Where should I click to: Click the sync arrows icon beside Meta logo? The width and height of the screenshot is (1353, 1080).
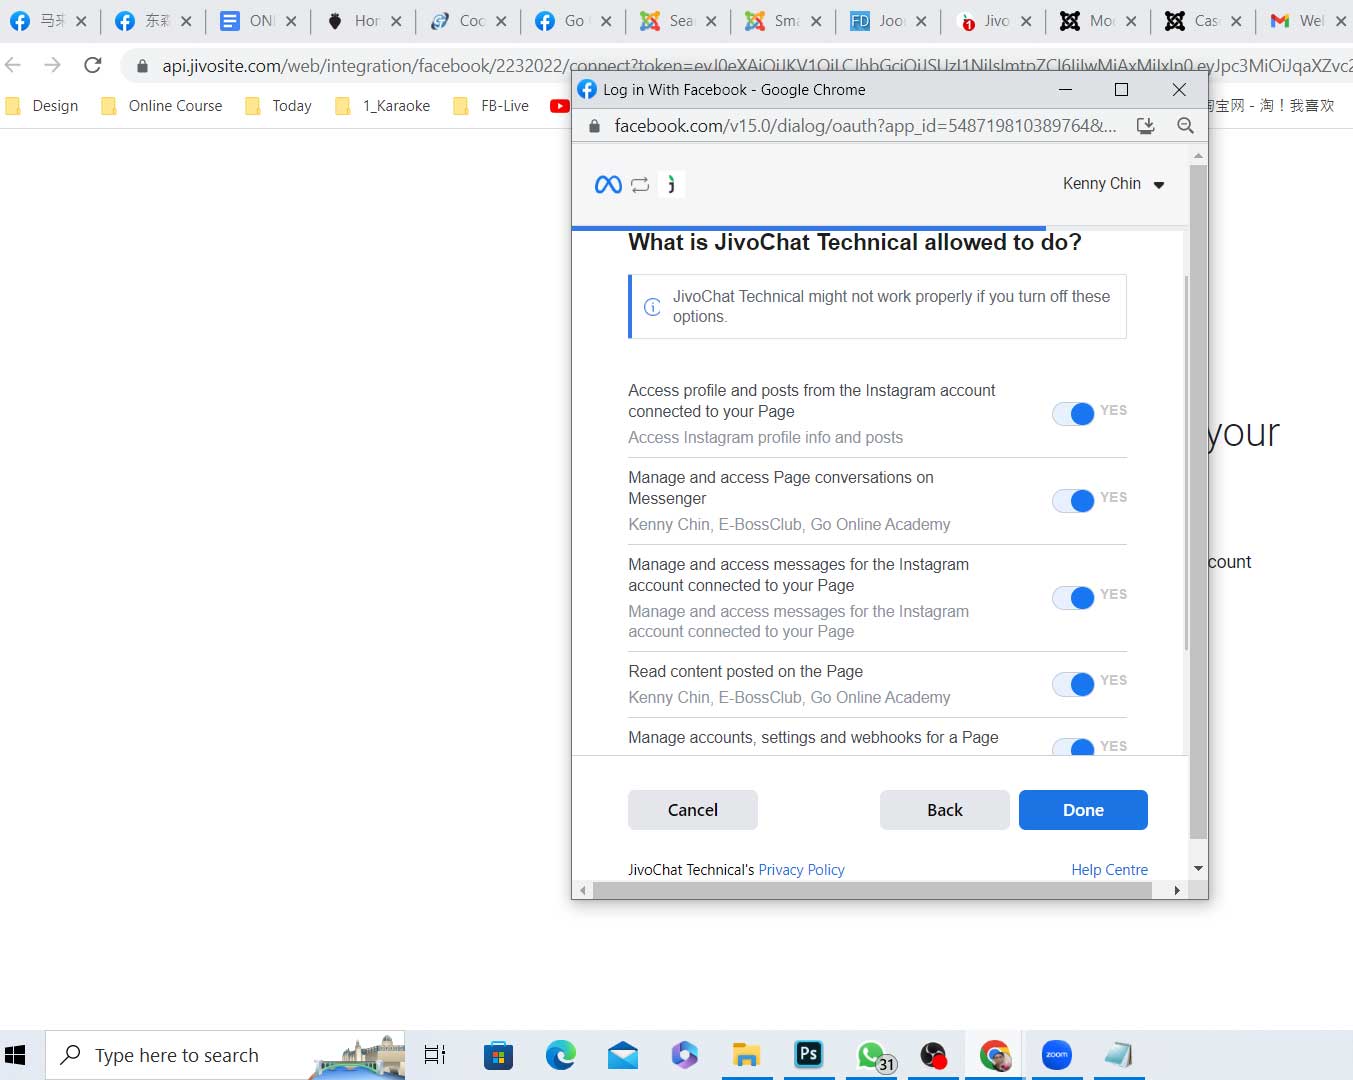tap(640, 184)
